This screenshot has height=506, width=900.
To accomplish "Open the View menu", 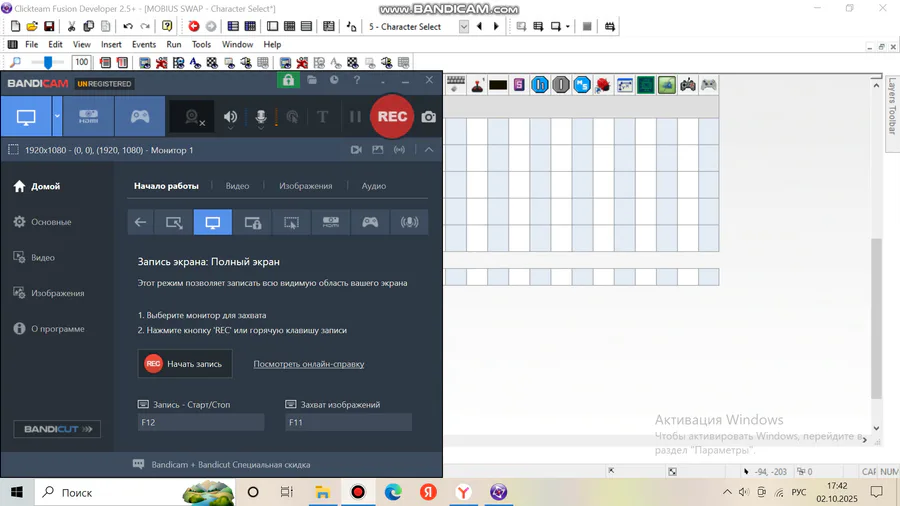I will (82, 44).
